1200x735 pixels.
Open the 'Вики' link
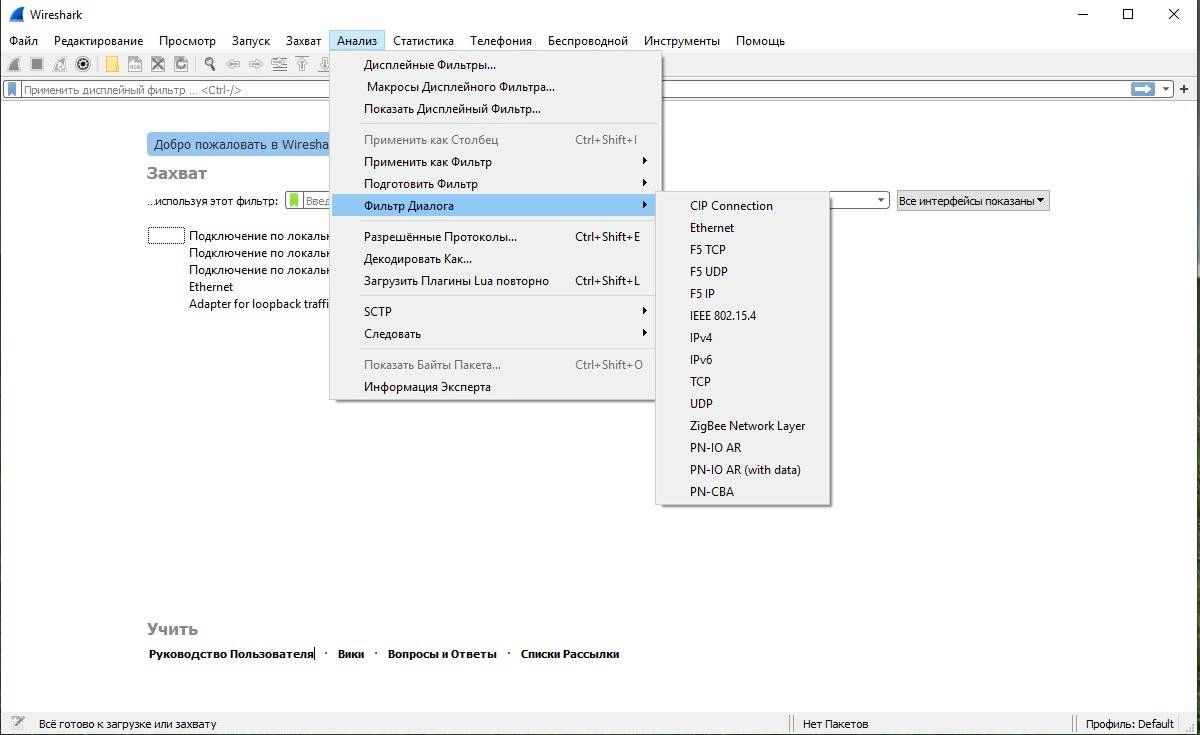(x=351, y=654)
